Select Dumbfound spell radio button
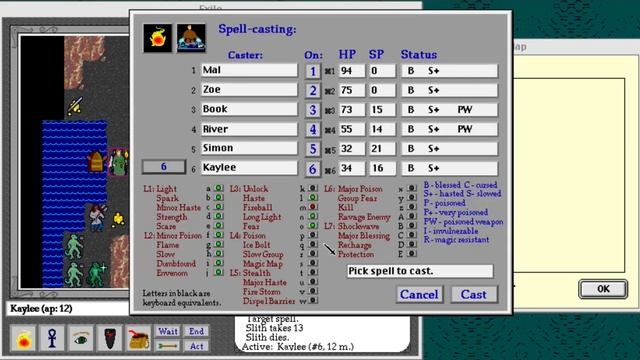The width and height of the screenshot is (640, 360). tap(219, 263)
